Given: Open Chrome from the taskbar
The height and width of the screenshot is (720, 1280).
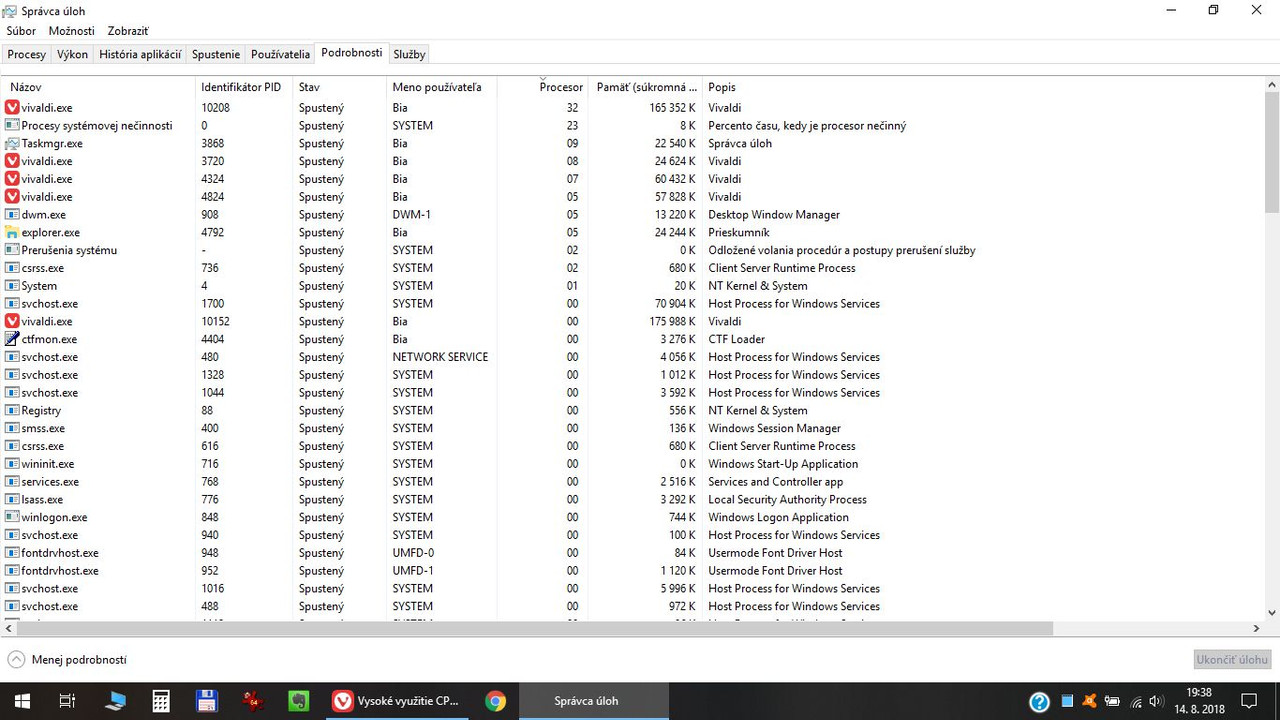Looking at the screenshot, I should (x=495, y=701).
